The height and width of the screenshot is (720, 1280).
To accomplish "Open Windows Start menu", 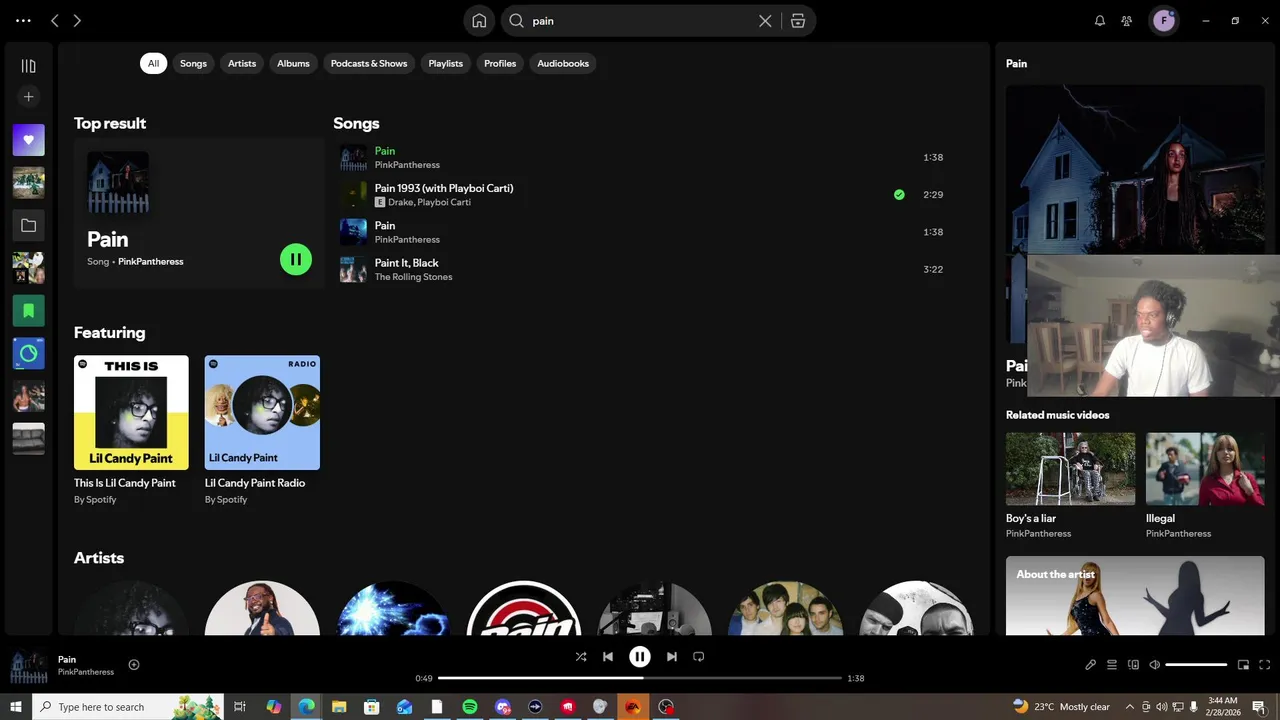I will pyautogui.click(x=16, y=707).
